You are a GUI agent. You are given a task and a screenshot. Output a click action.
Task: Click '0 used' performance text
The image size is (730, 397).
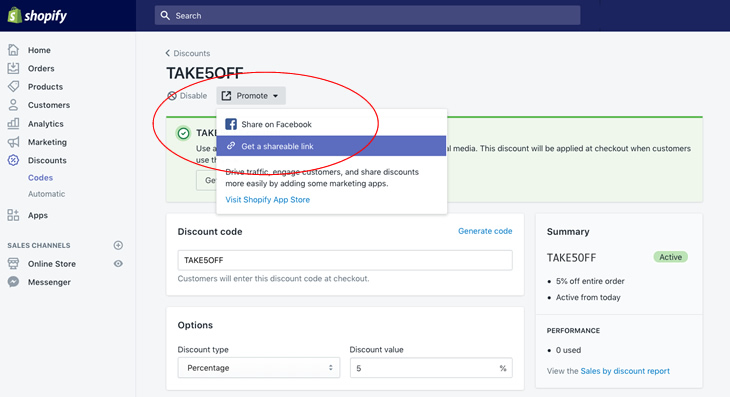pos(568,350)
